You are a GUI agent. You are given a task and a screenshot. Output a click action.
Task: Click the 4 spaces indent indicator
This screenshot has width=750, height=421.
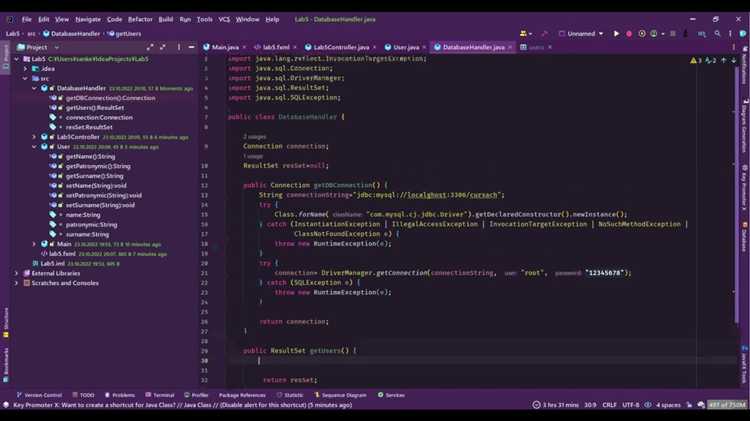pyautogui.click(x=668, y=405)
